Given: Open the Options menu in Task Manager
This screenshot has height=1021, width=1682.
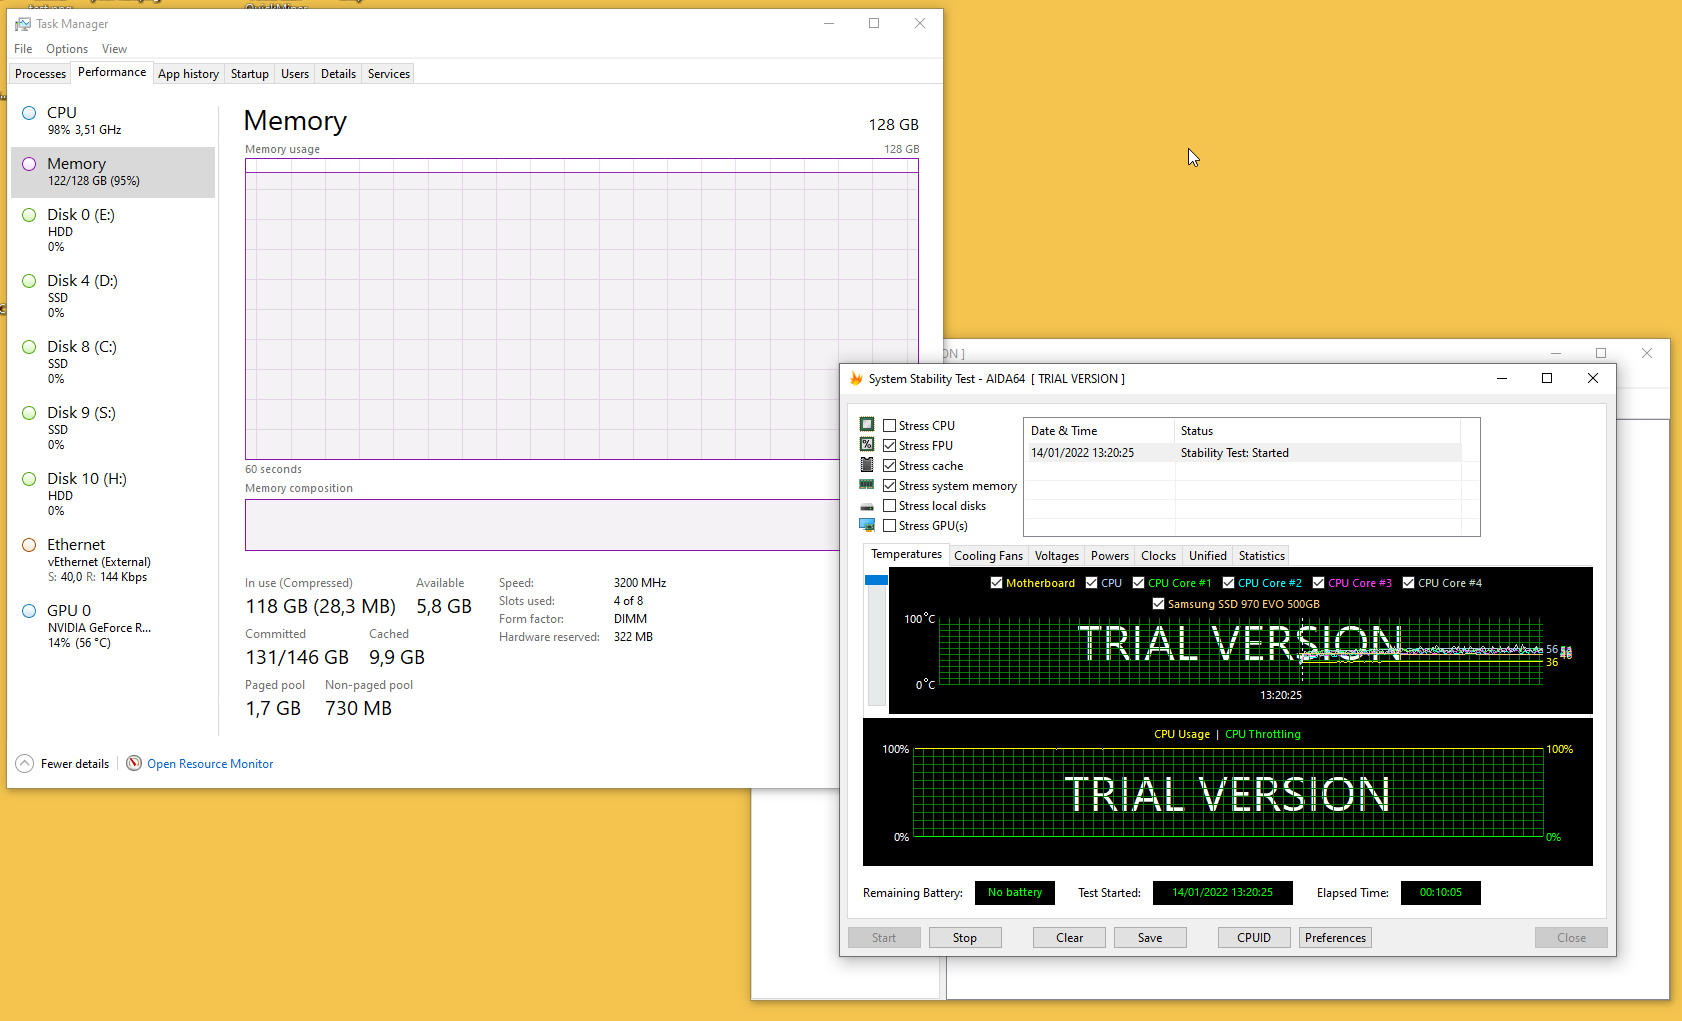Looking at the screenshot, I should click(67, 49).
